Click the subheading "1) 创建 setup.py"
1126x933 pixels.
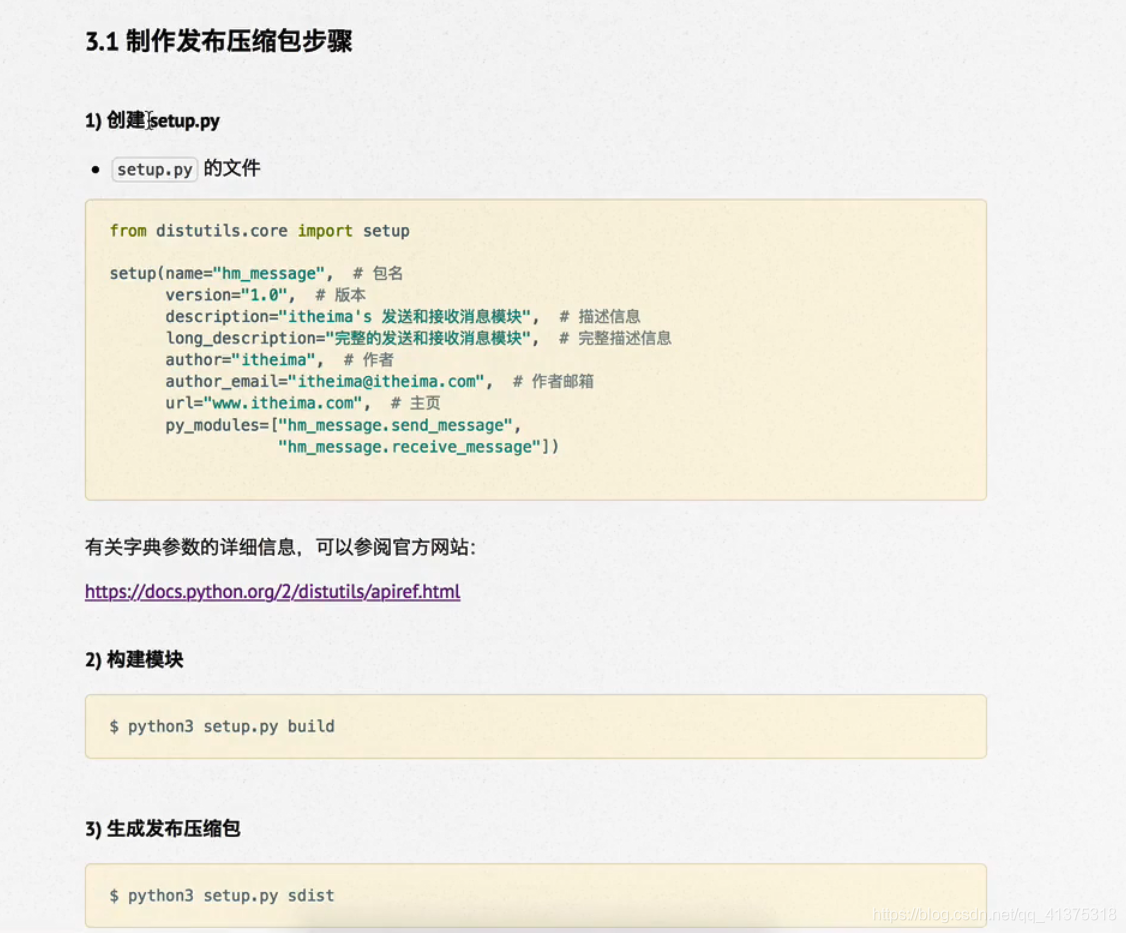(152, 120)
